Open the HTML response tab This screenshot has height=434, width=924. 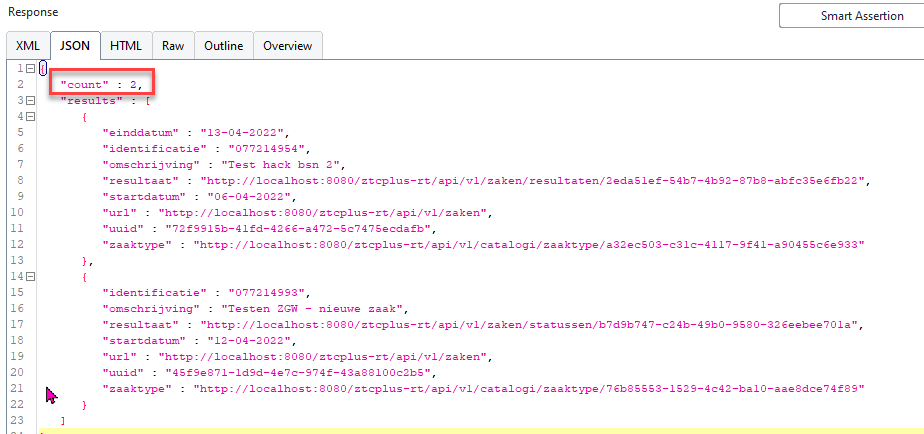[126, 46]
